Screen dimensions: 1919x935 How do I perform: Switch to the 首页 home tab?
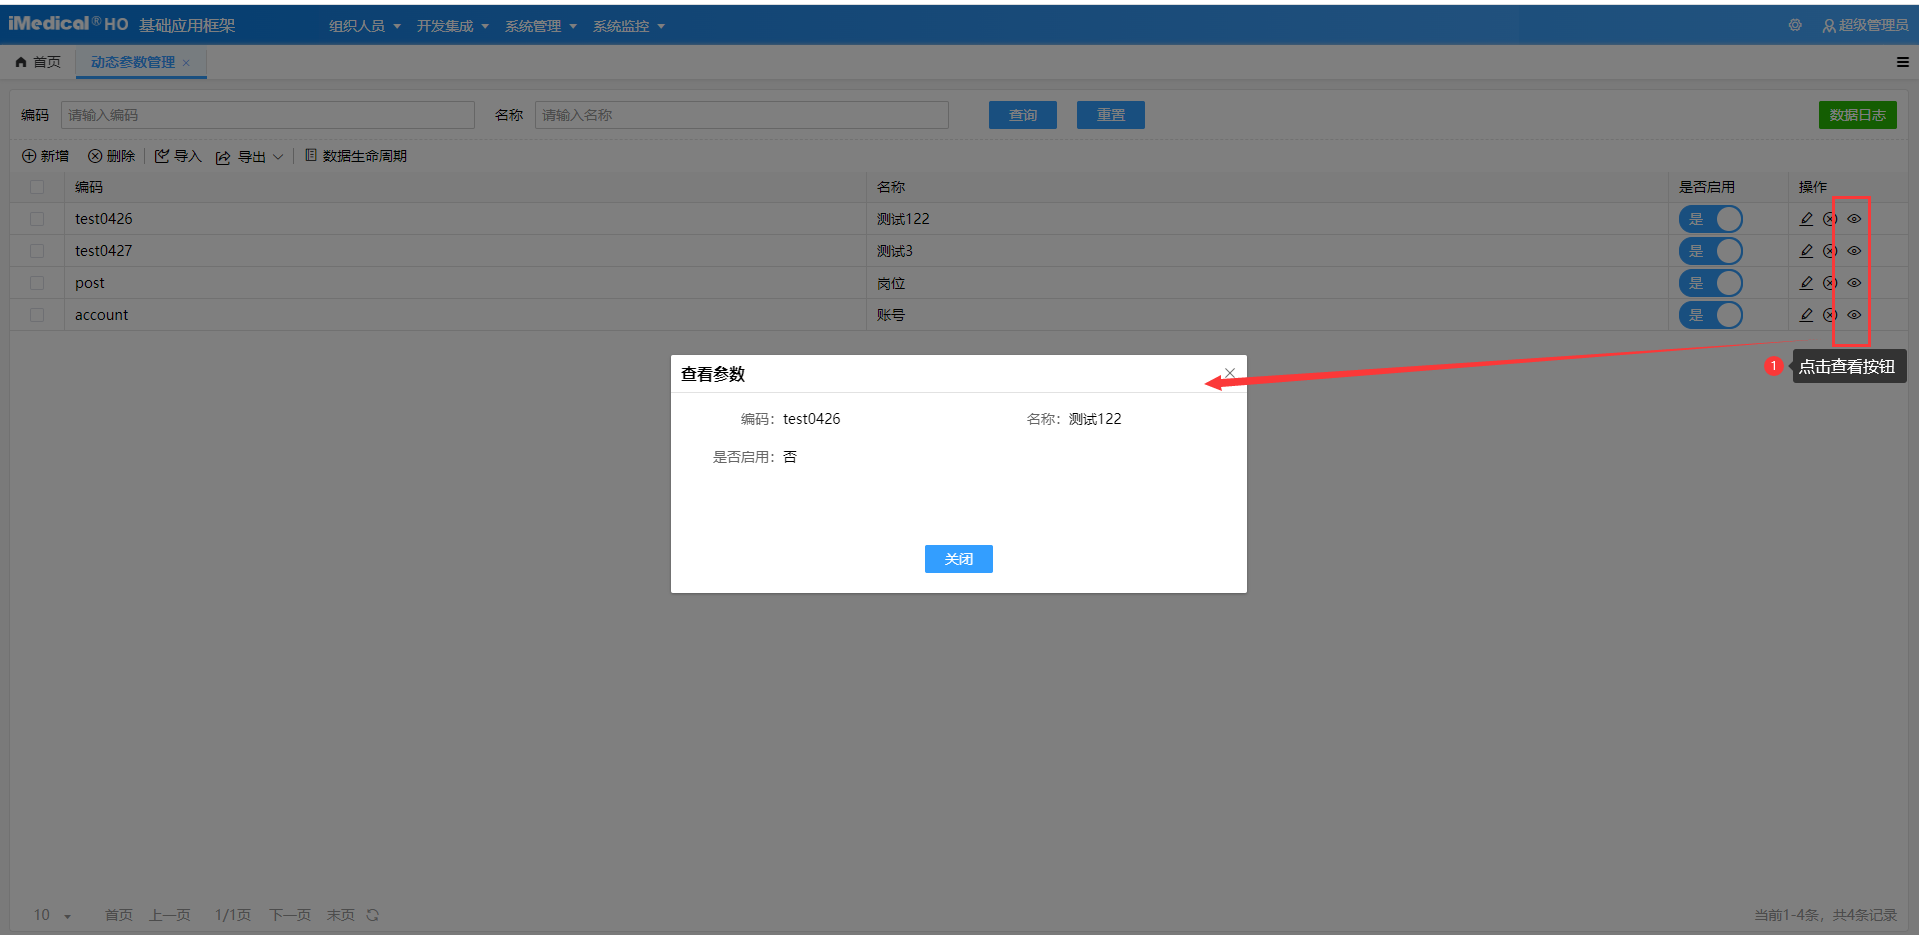pyautogui.click(x=39, y=62)
